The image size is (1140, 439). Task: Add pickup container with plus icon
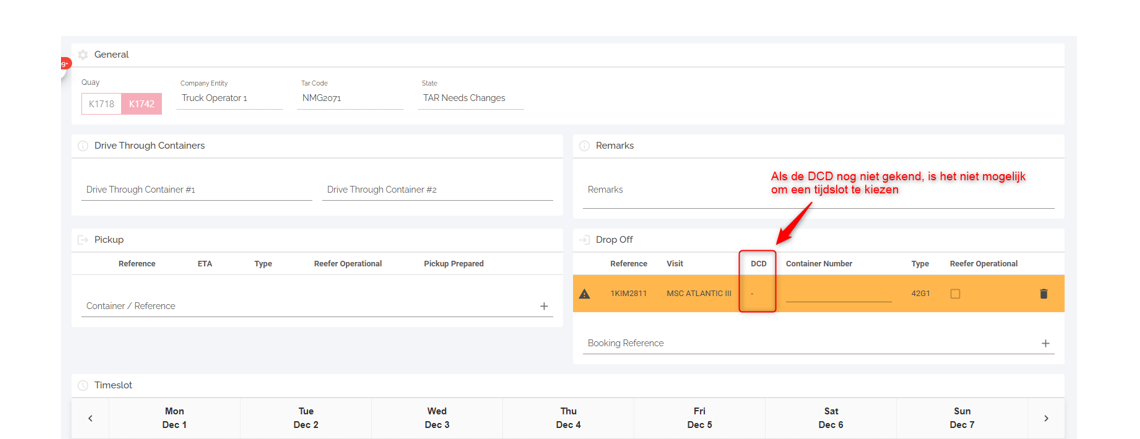[544, 306]
